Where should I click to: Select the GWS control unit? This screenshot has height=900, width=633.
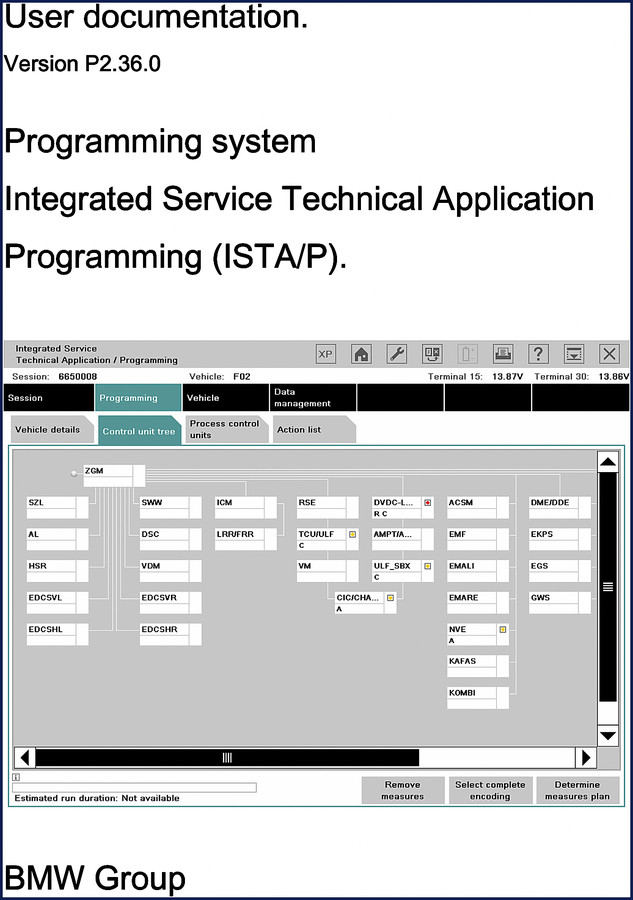click(x=560, y=603)
